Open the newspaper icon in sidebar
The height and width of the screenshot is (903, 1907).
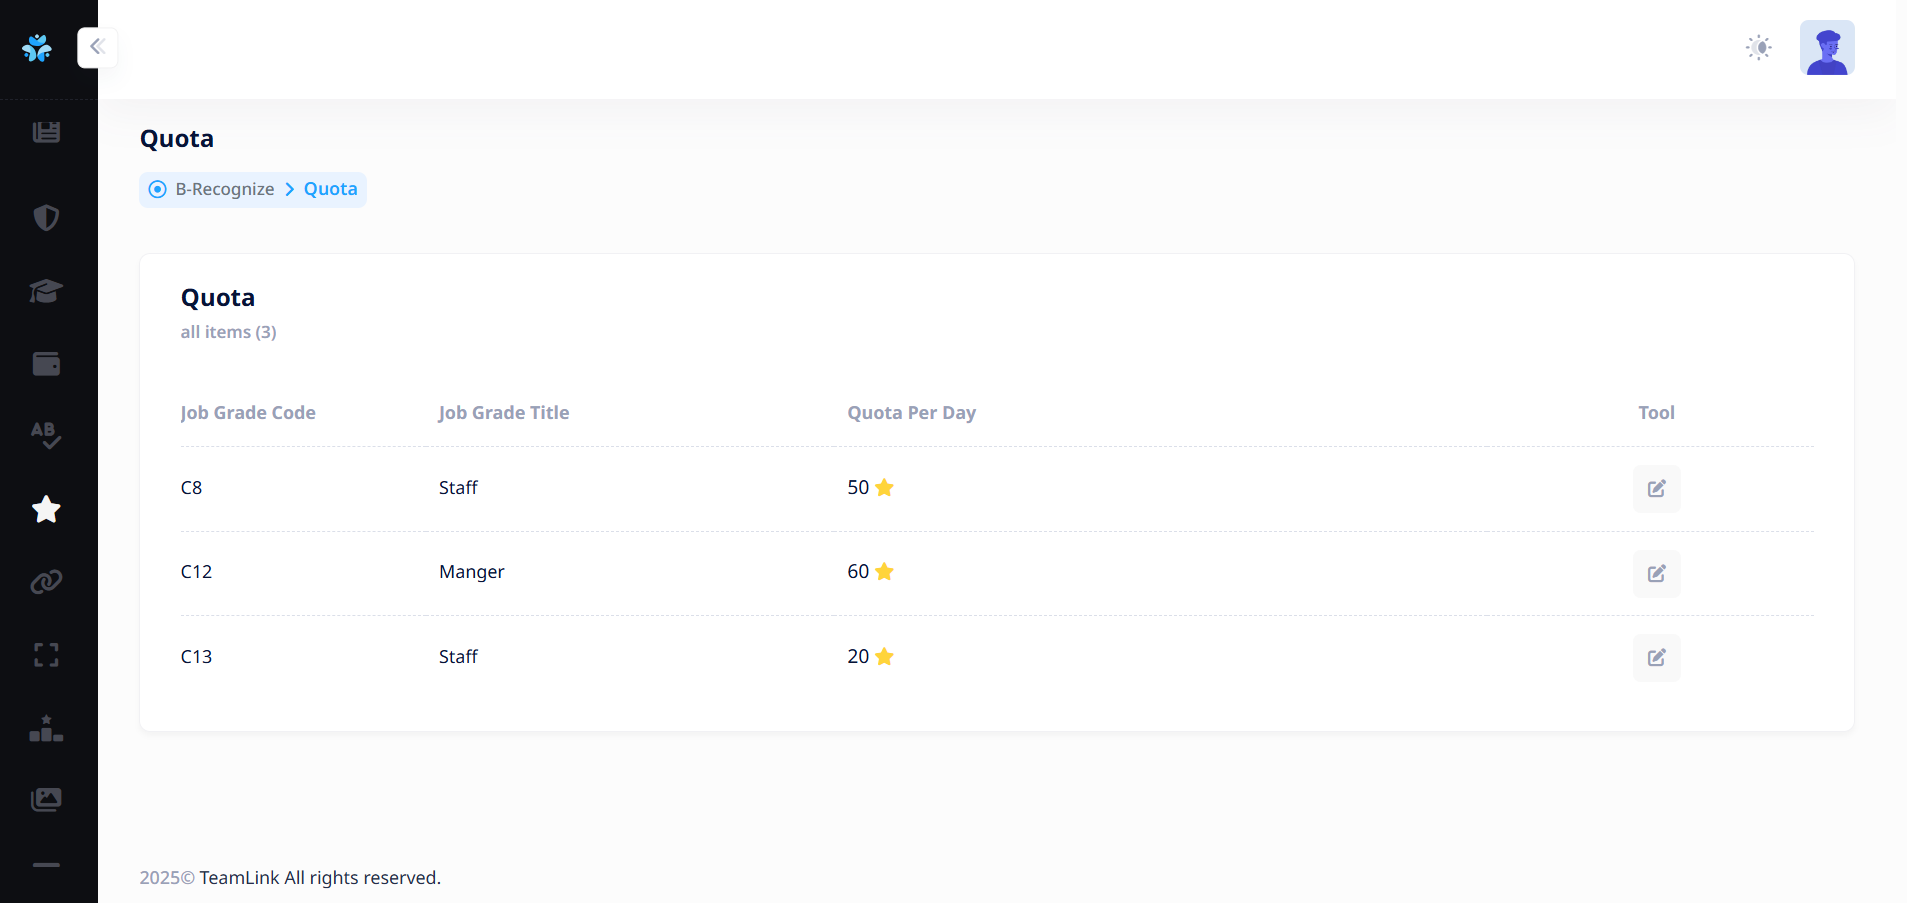point(46,132)
